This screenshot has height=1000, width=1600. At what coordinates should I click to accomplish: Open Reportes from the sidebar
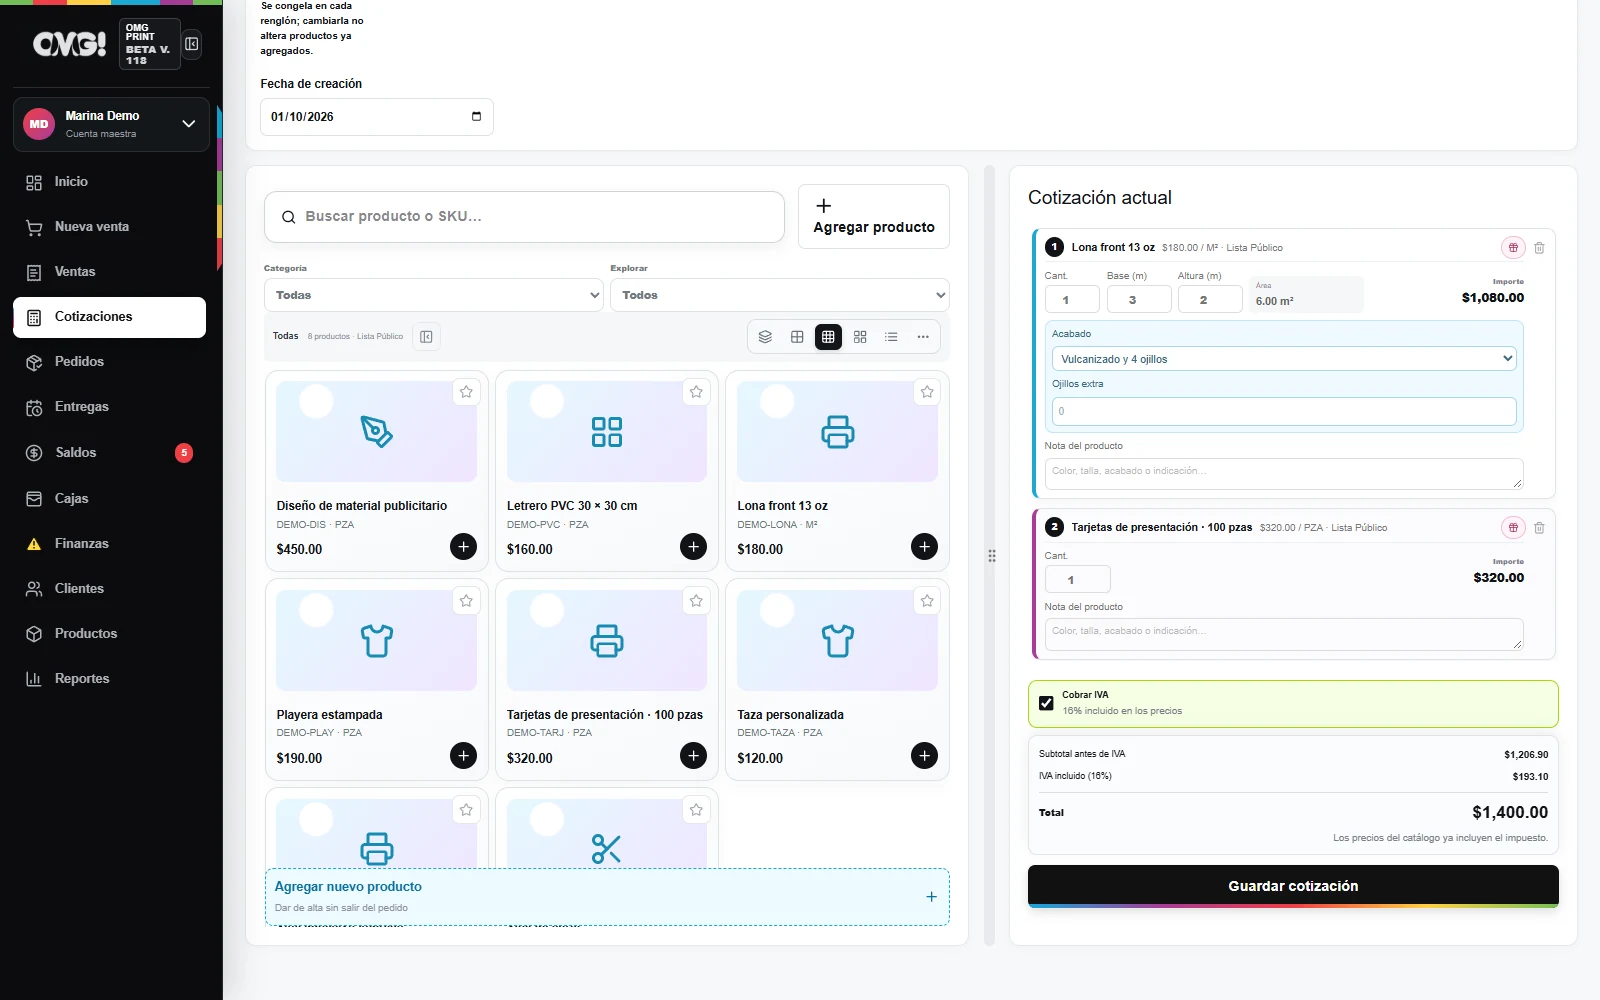point(110,679)
